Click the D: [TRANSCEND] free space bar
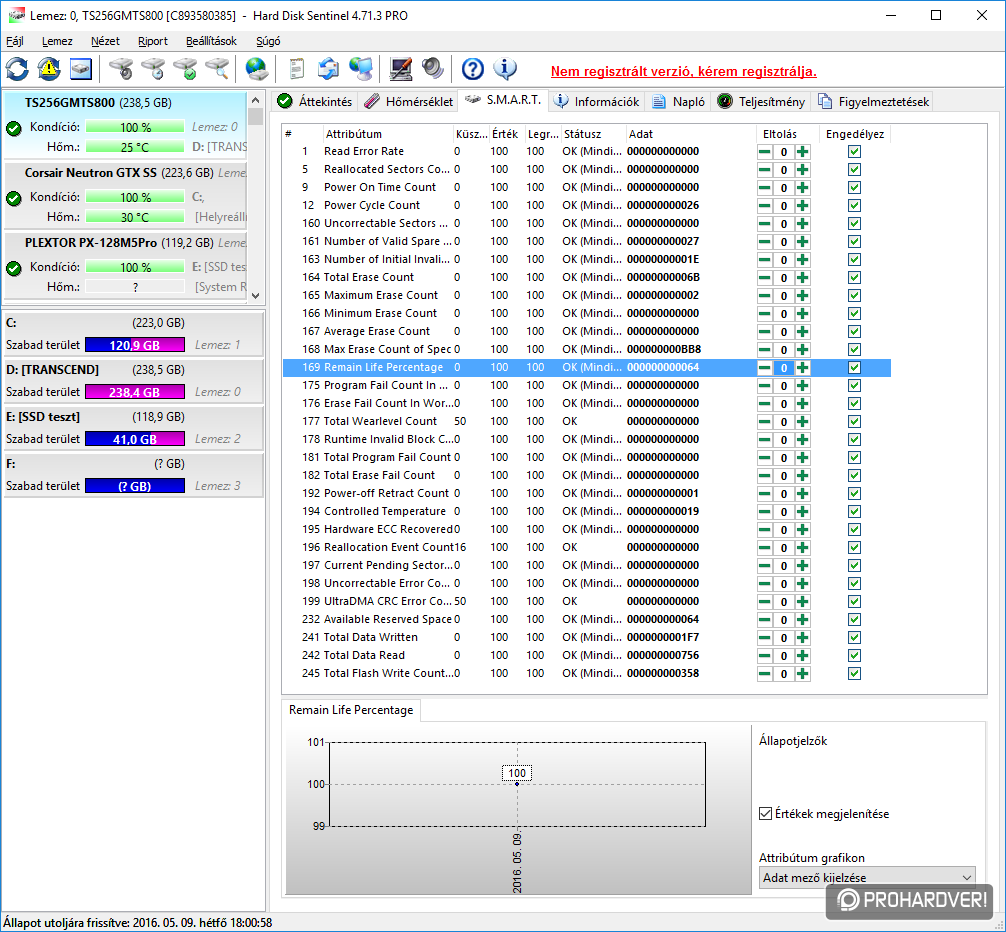This screenshot has width=1006, height=932. click(x=135, y=392)
